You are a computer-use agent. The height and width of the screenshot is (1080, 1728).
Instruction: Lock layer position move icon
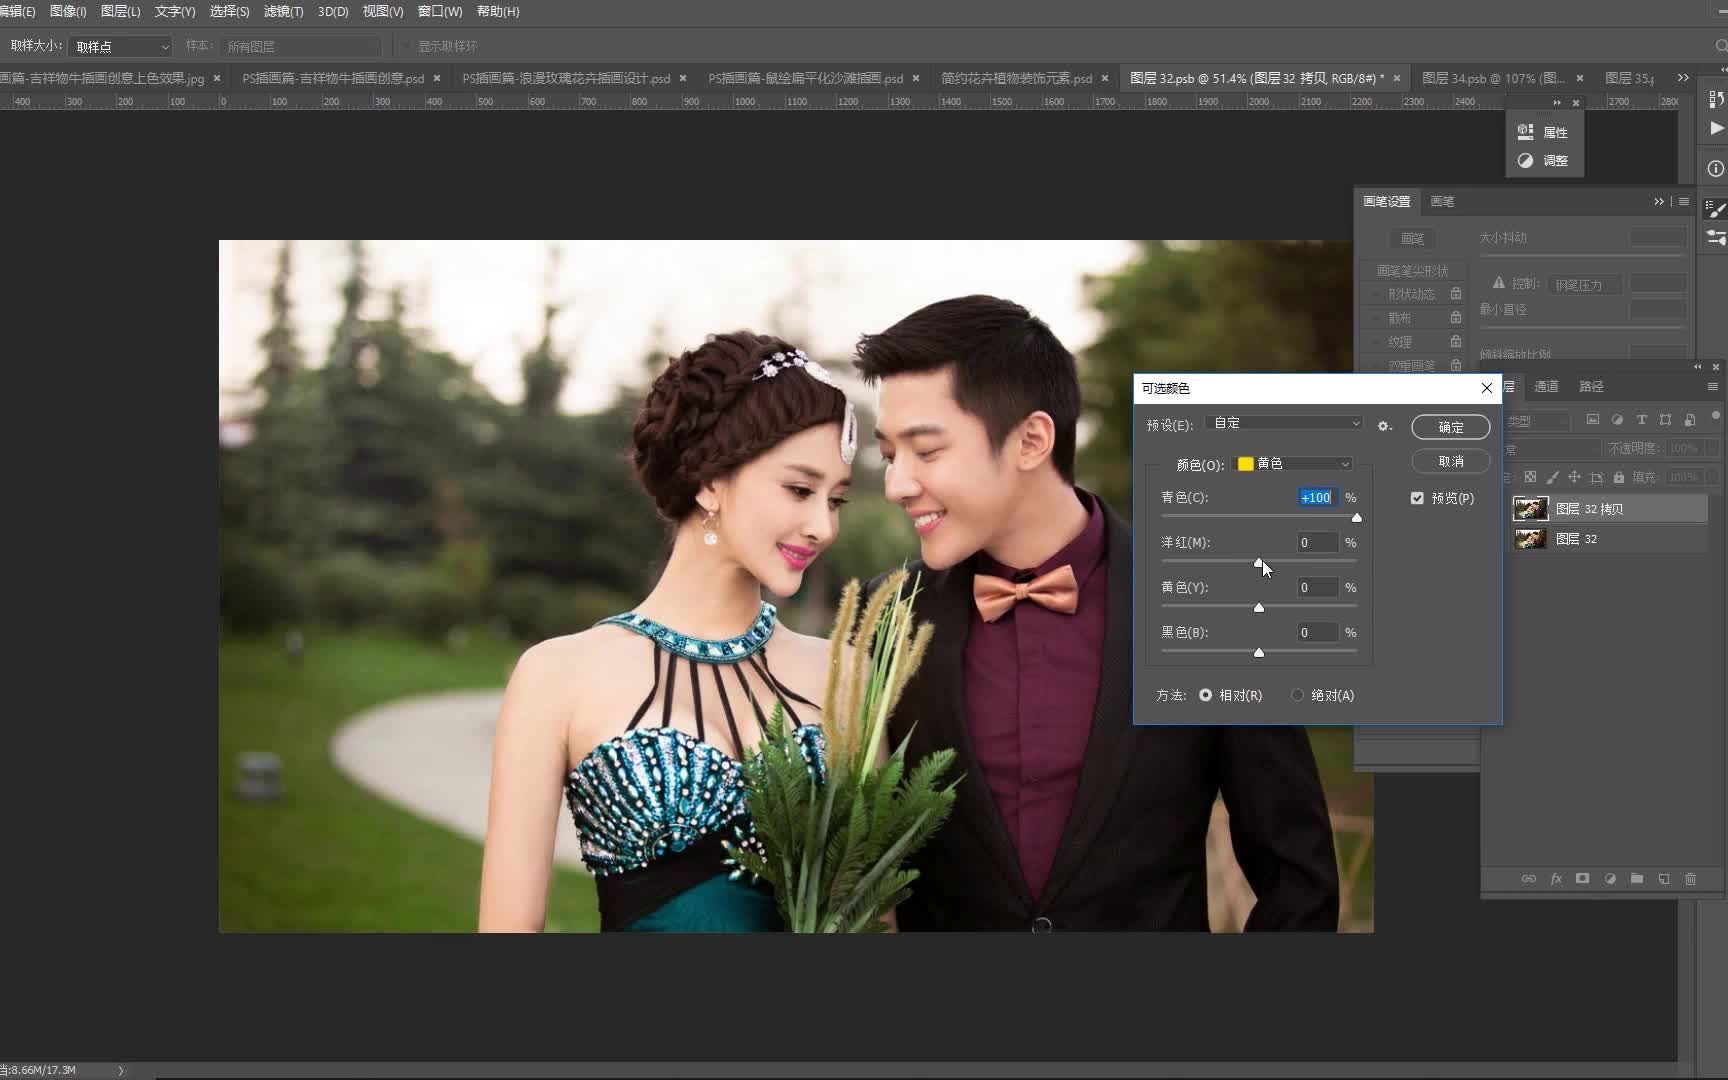coord(1574,477)
